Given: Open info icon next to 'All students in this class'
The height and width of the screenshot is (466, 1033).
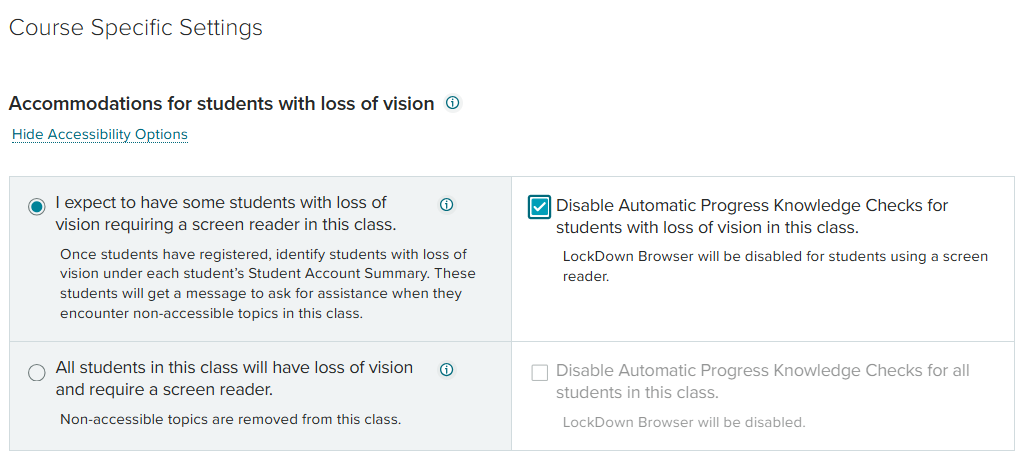Looking at the screenshot, I should click(x=447, y=370).
